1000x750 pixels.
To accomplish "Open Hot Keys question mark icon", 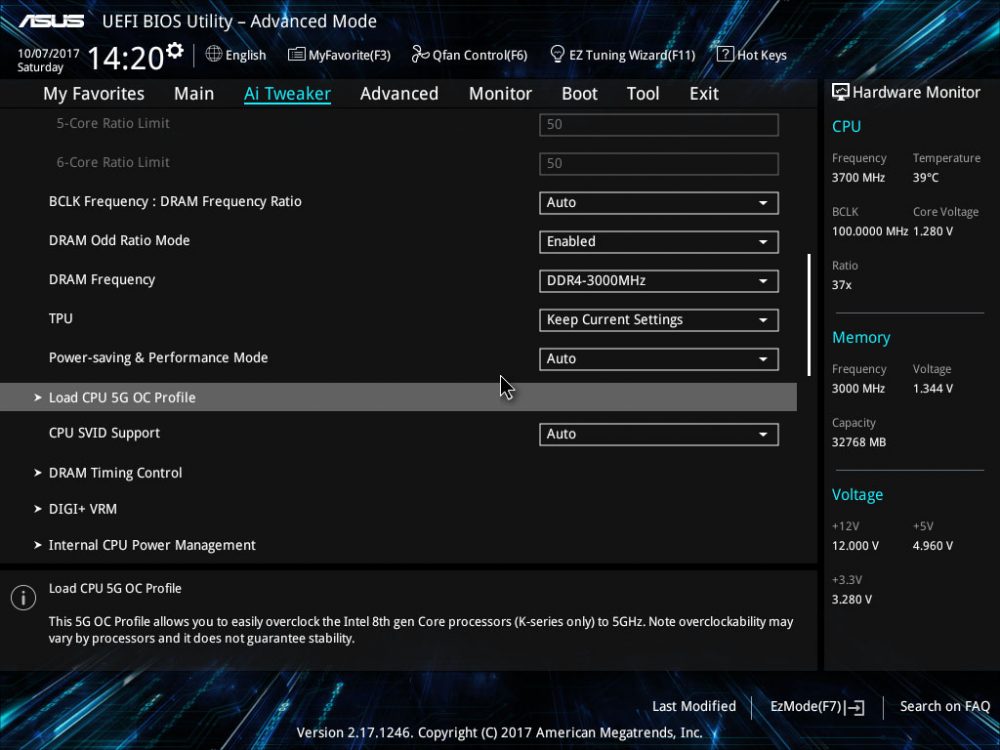I will tap(724, 54).
